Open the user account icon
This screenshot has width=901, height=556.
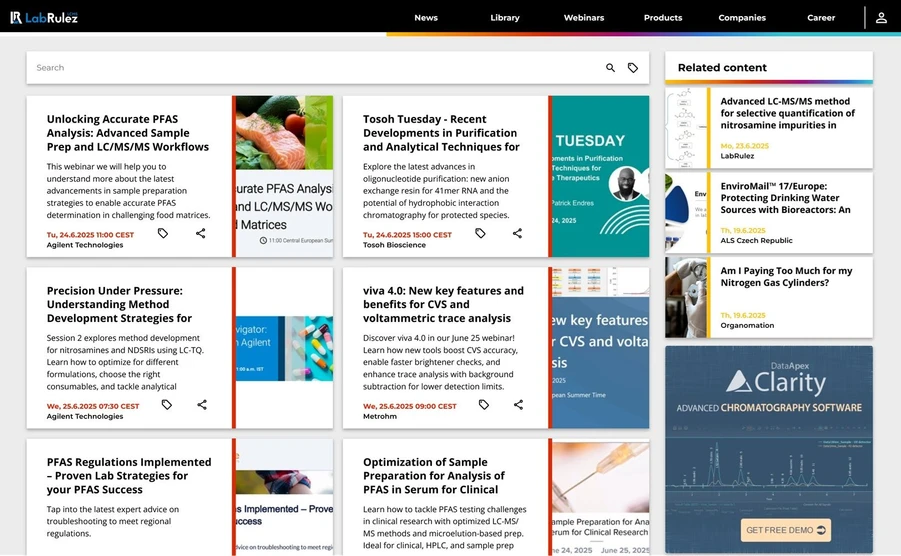pyautogui.click(x=881, y=17)
